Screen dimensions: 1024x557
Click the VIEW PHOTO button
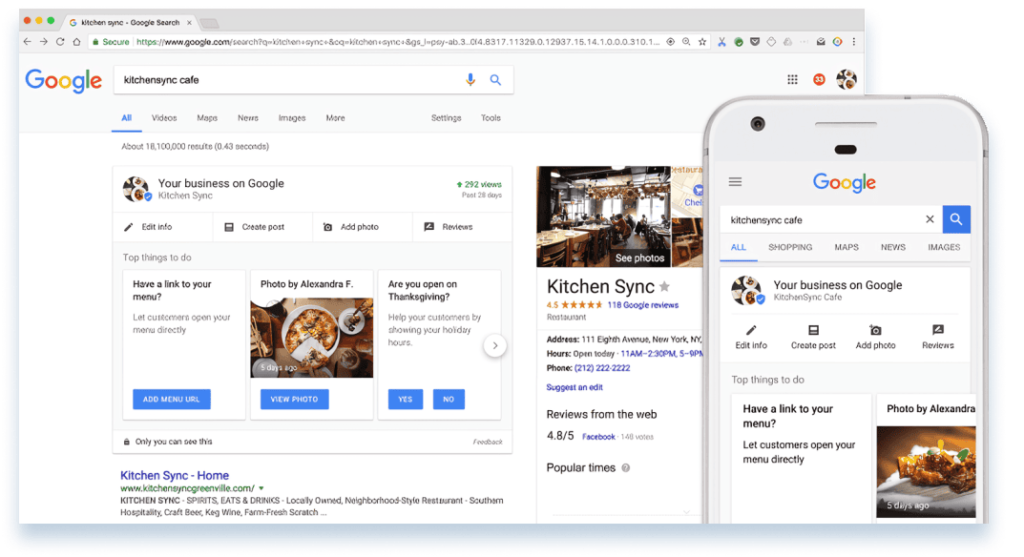(295, 399)
